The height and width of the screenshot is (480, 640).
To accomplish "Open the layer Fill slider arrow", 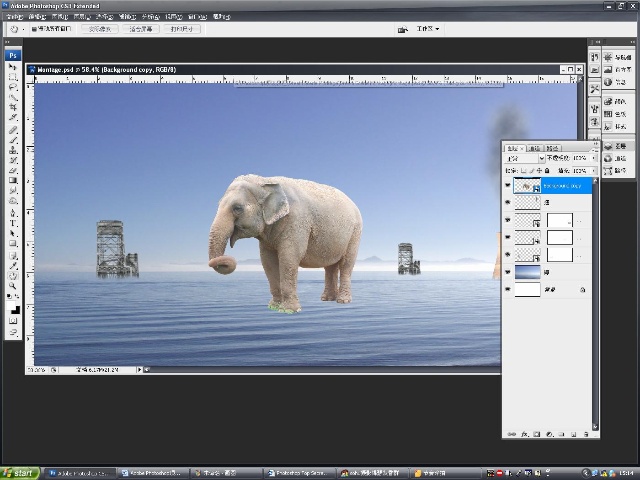I will click(593, 171).
